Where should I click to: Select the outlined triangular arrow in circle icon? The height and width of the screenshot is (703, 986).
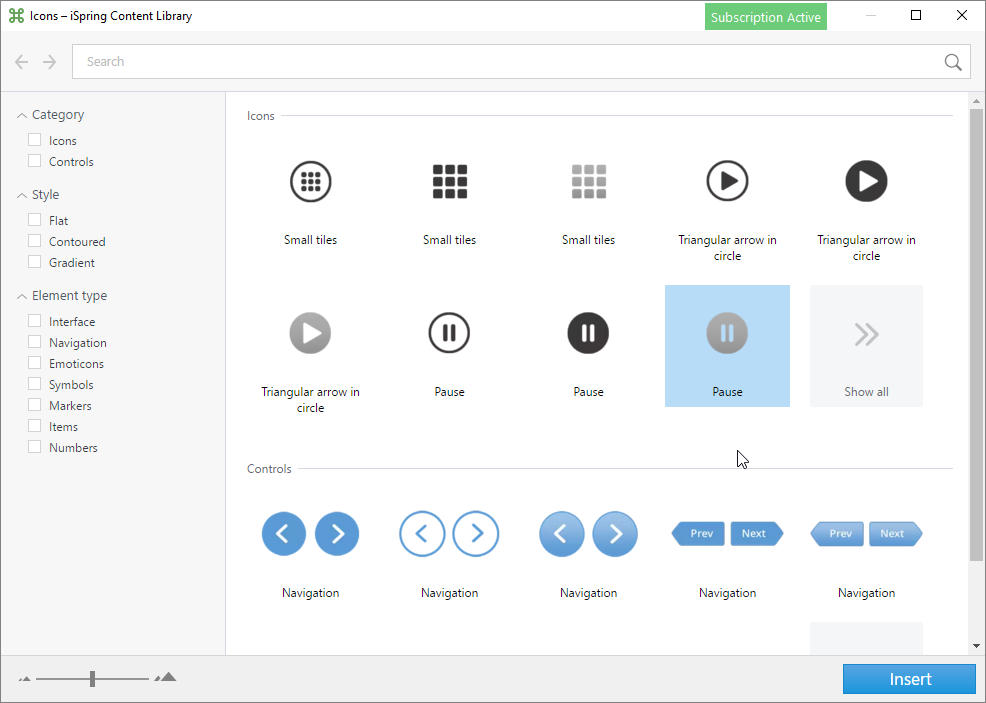tap(727, 181)
